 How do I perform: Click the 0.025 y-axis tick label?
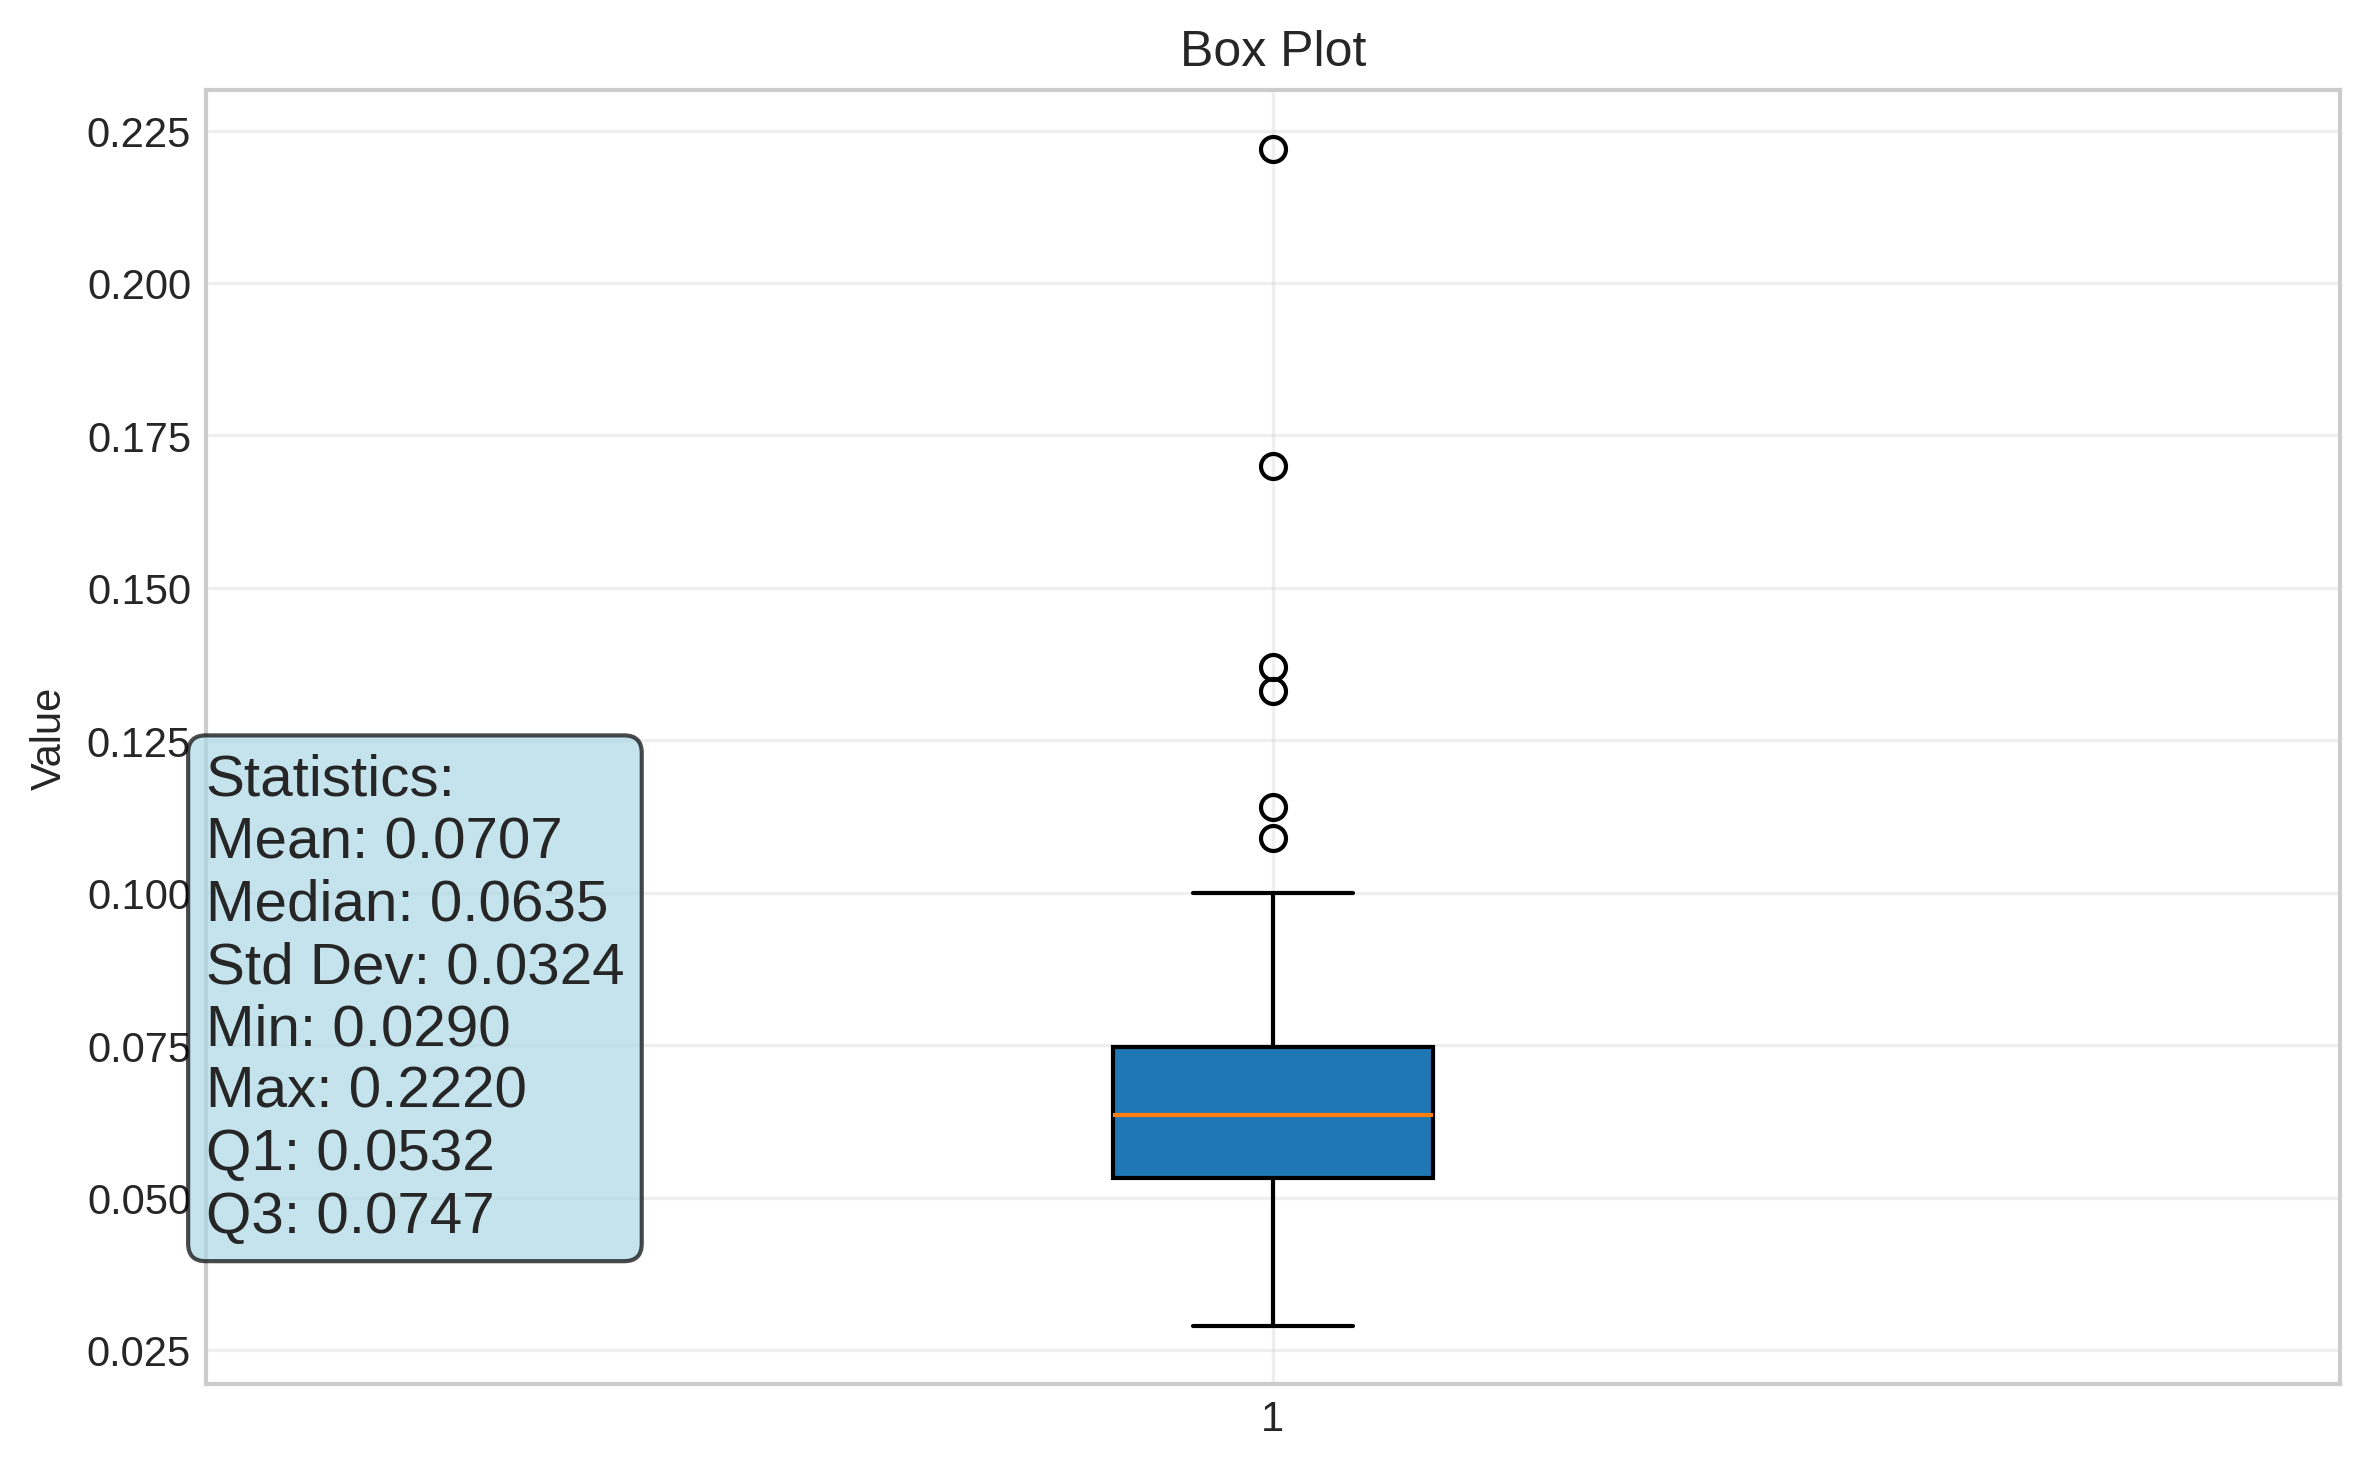[x=138, y=1352]
